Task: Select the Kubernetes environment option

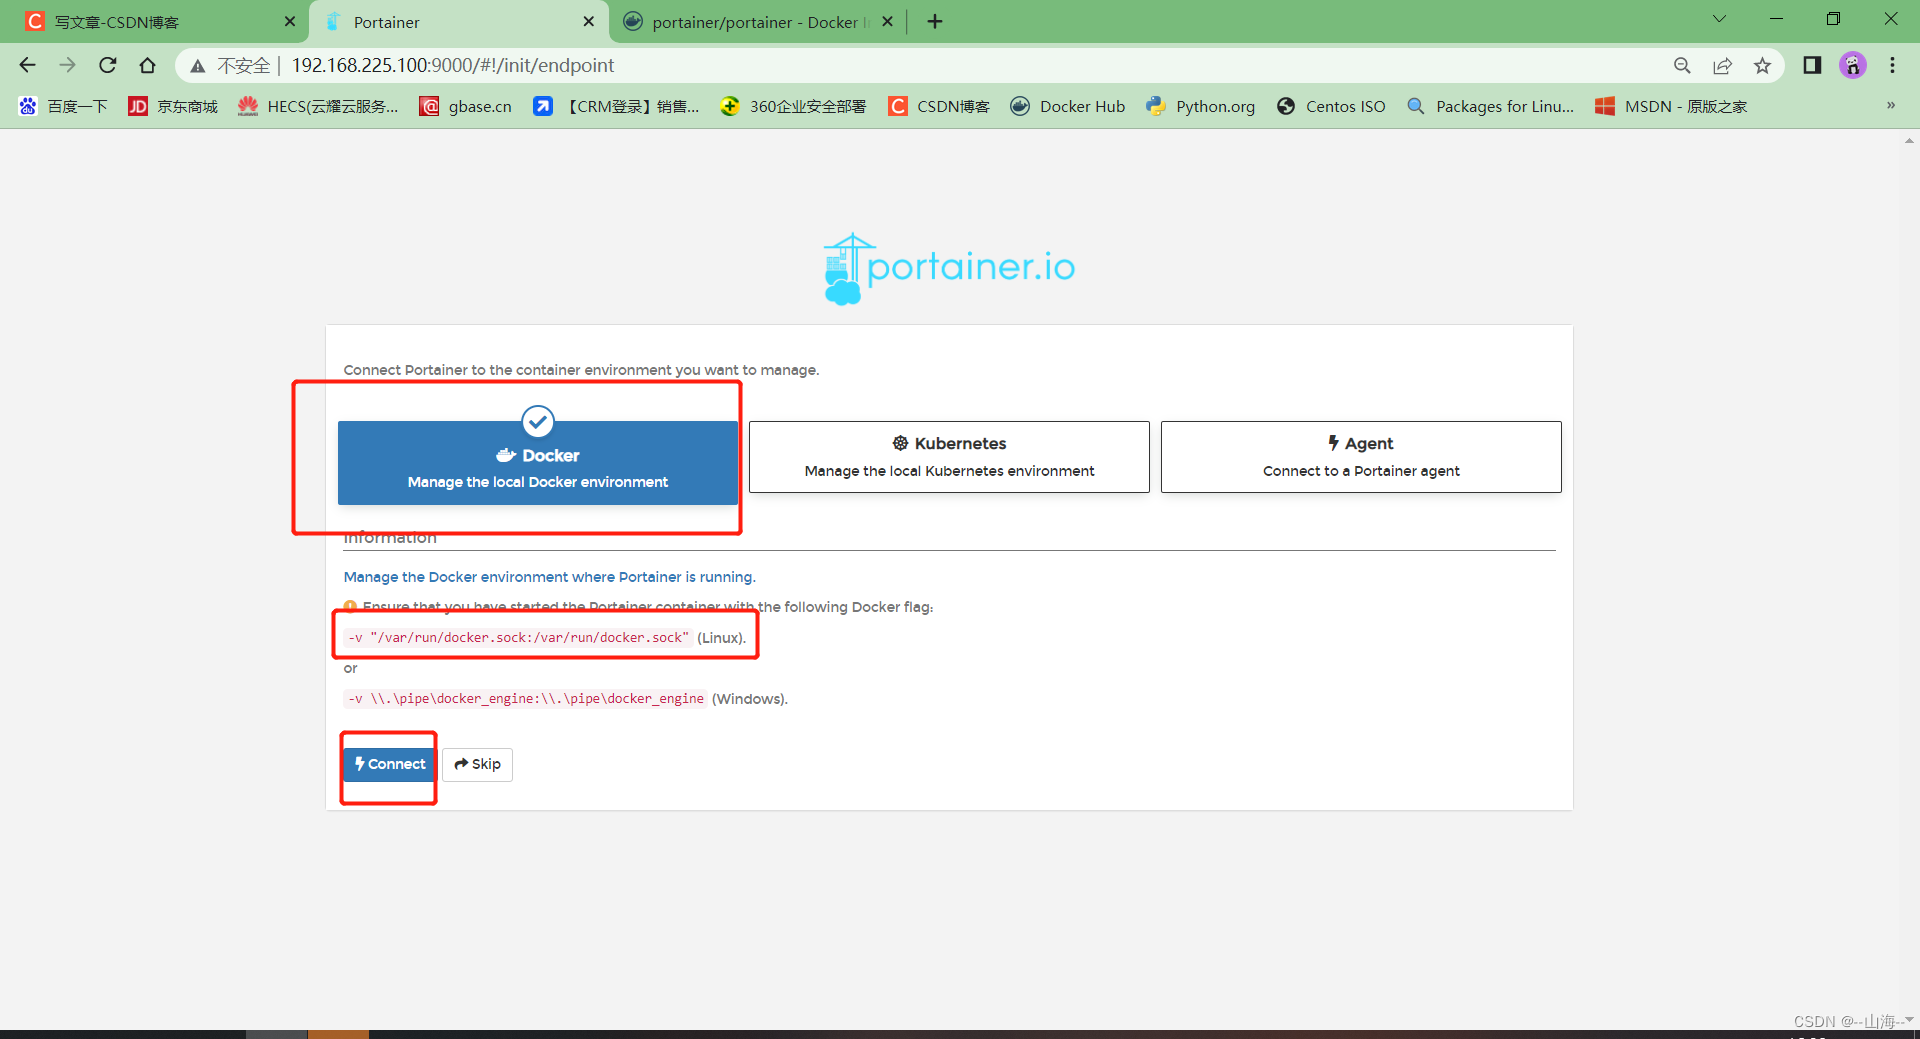Action: 949,457
